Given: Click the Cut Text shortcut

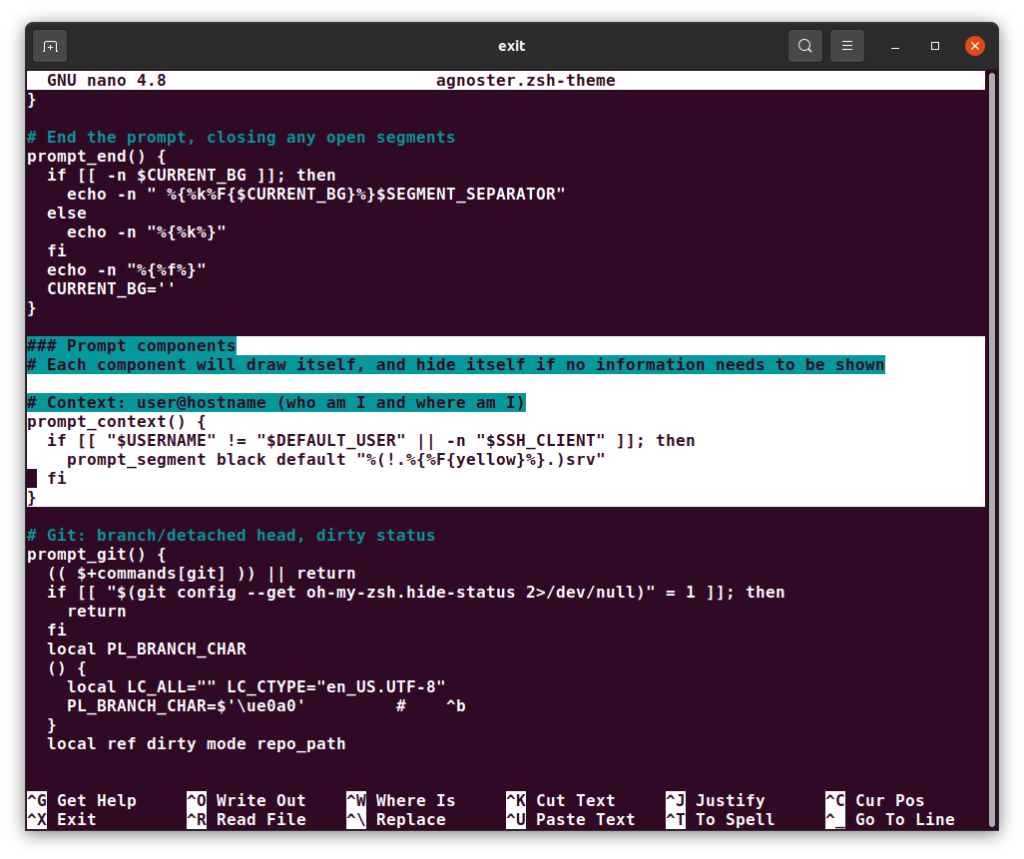Looking at the screenshot, I should coord(575,800).
